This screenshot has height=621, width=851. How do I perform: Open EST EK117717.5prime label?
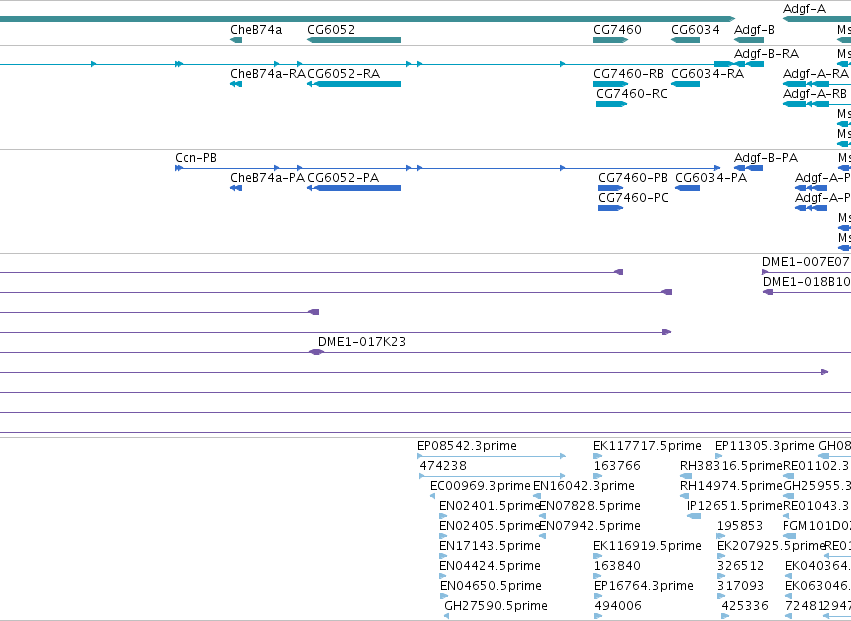647,446
